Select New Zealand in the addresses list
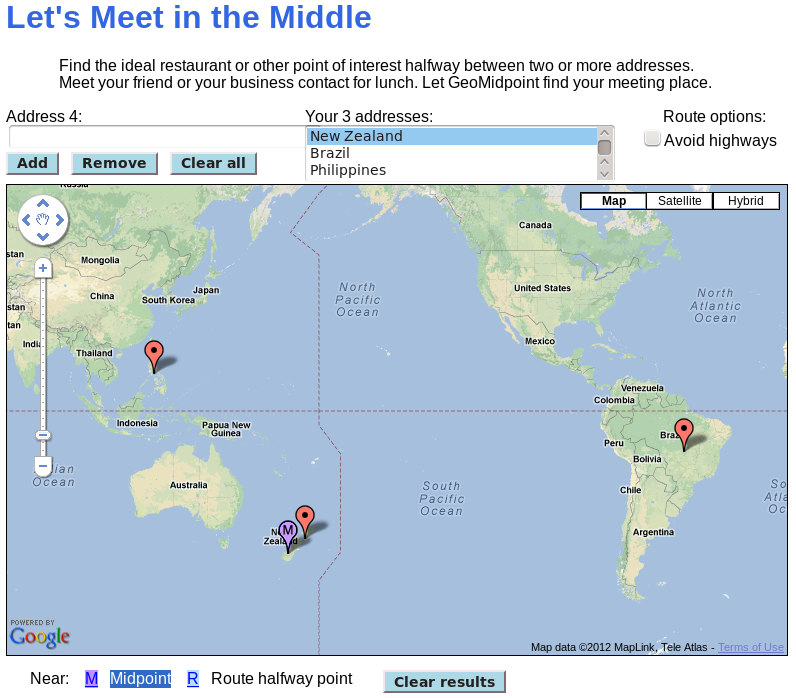The height and width of the screenshot is (698, 796). 356,136
